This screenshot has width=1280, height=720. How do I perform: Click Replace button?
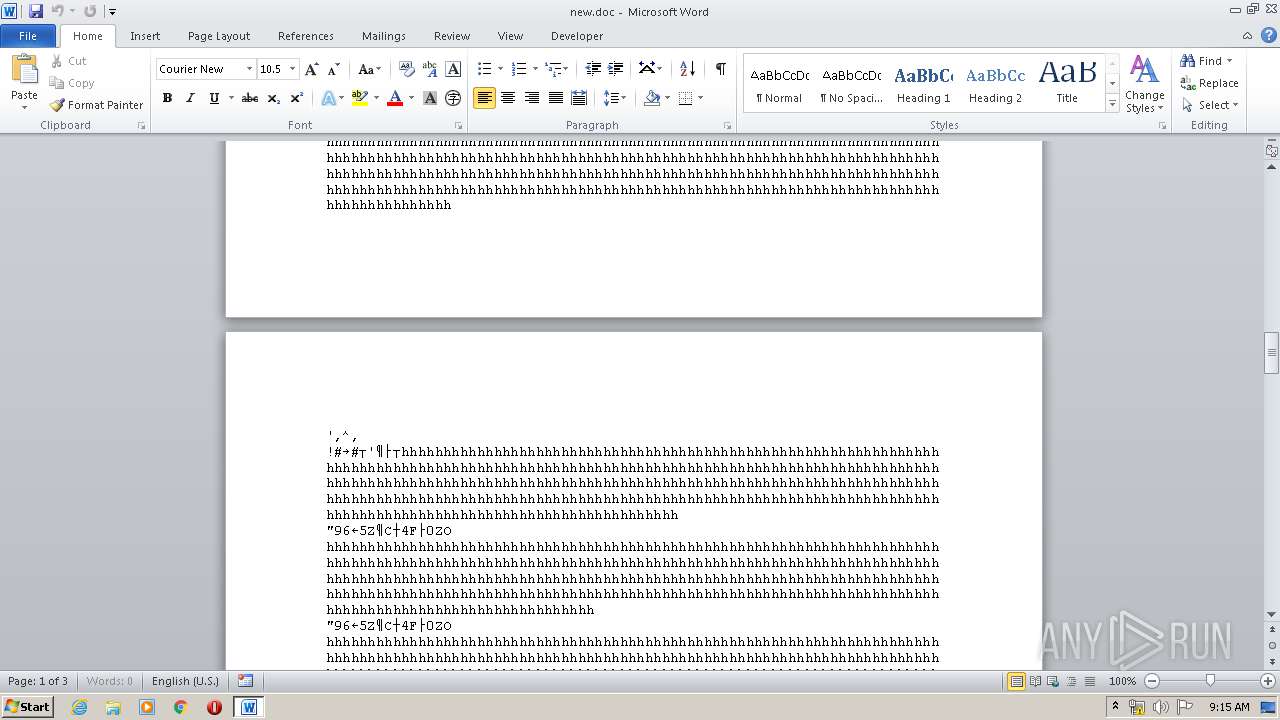pyautogui.click(x=1209, y=83)
